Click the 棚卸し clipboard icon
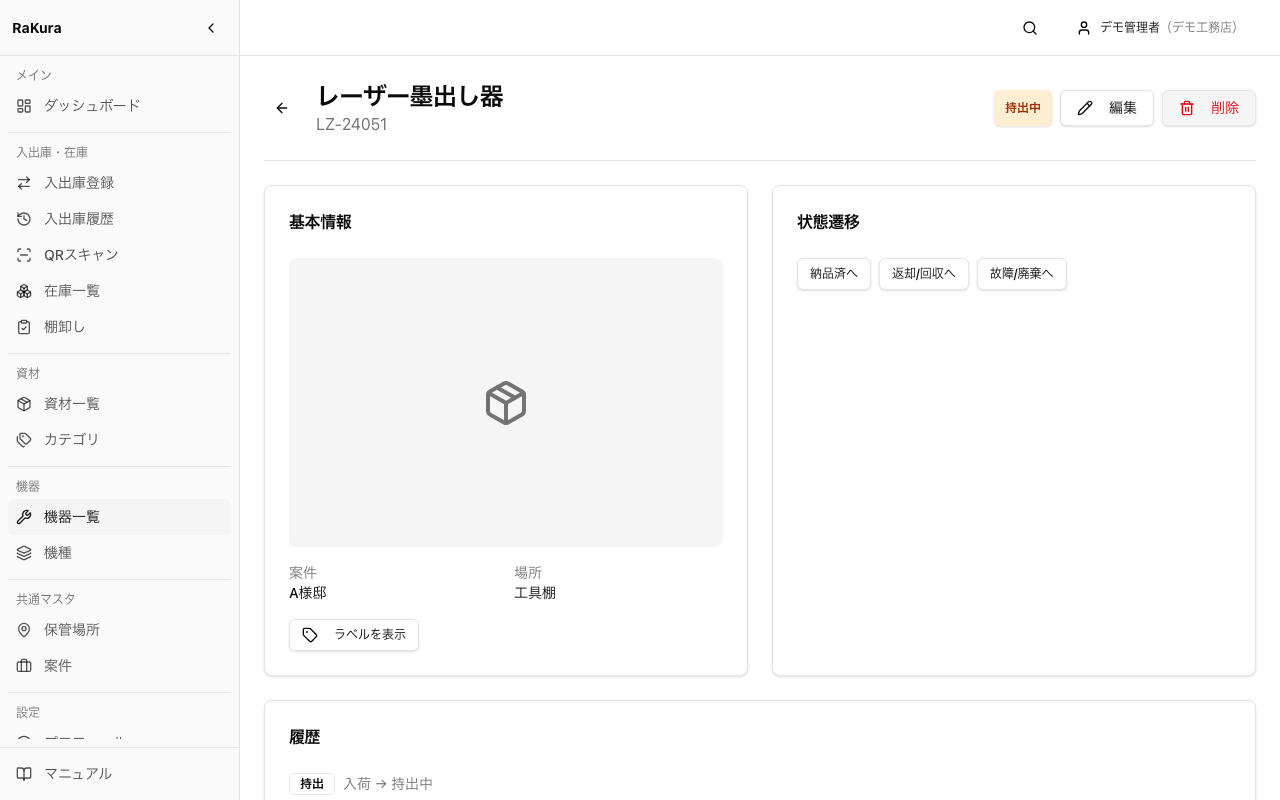The width and height of the screenshot is (1280, 800). tap(24, 327)
